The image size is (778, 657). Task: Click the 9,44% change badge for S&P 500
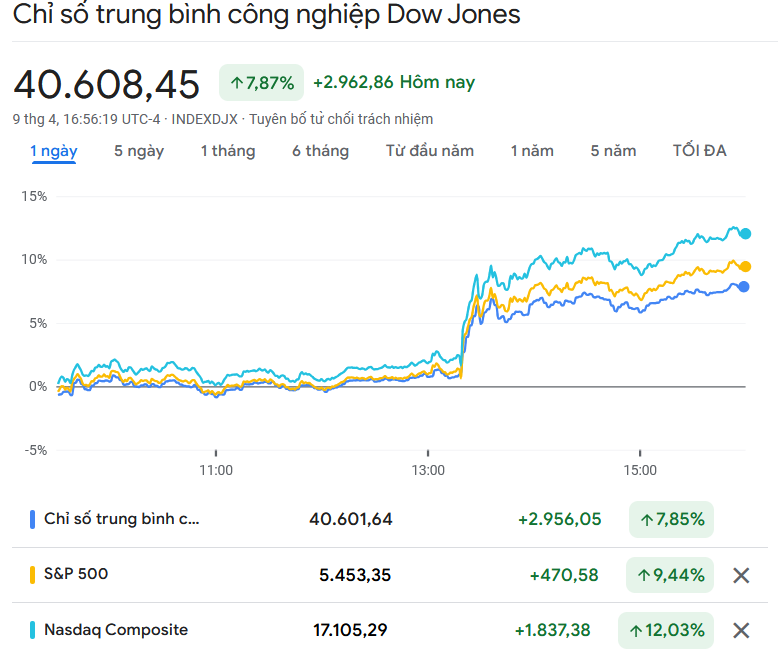click(x=670, y=575)
